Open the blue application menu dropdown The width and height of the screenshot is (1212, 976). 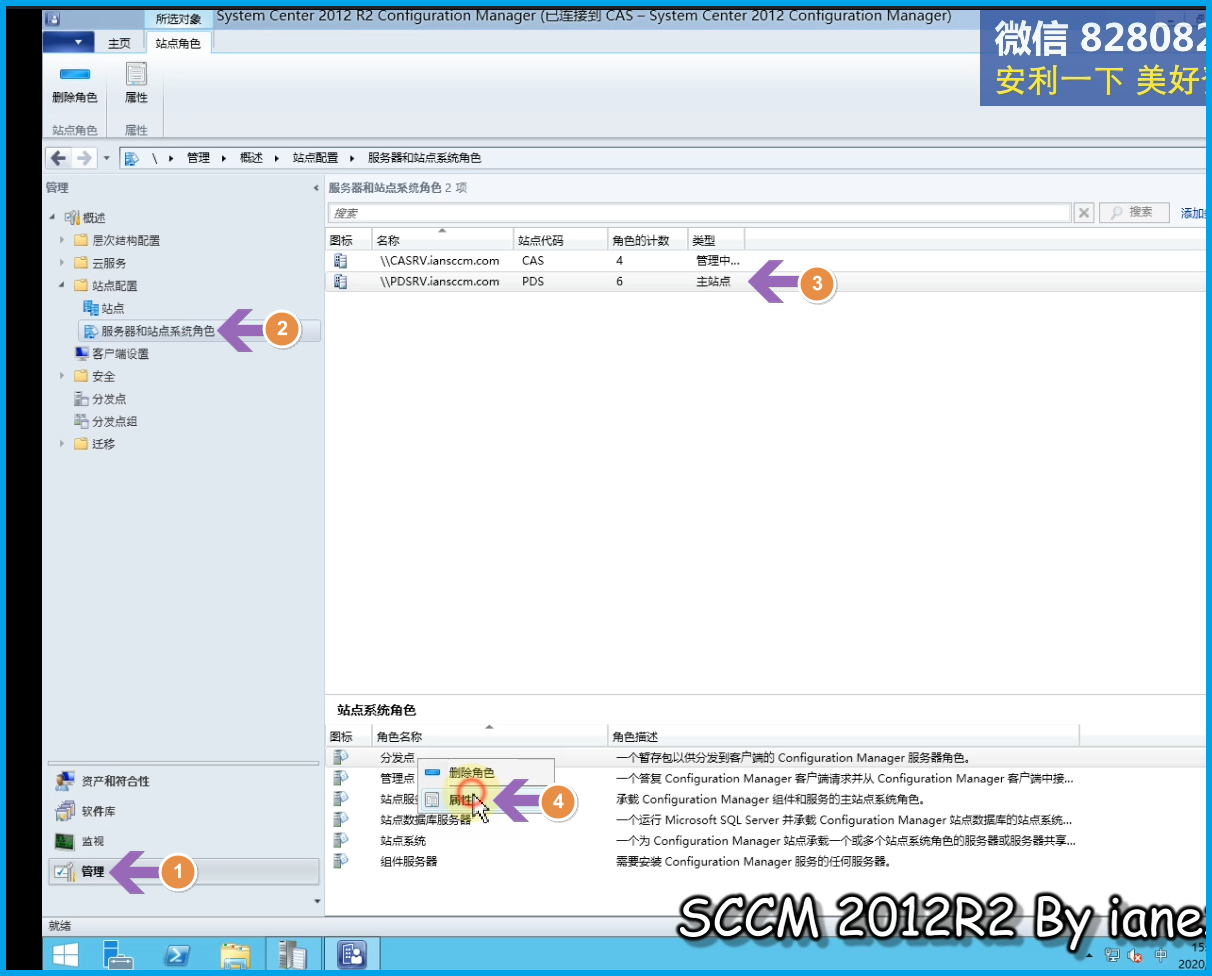[70, 42]
